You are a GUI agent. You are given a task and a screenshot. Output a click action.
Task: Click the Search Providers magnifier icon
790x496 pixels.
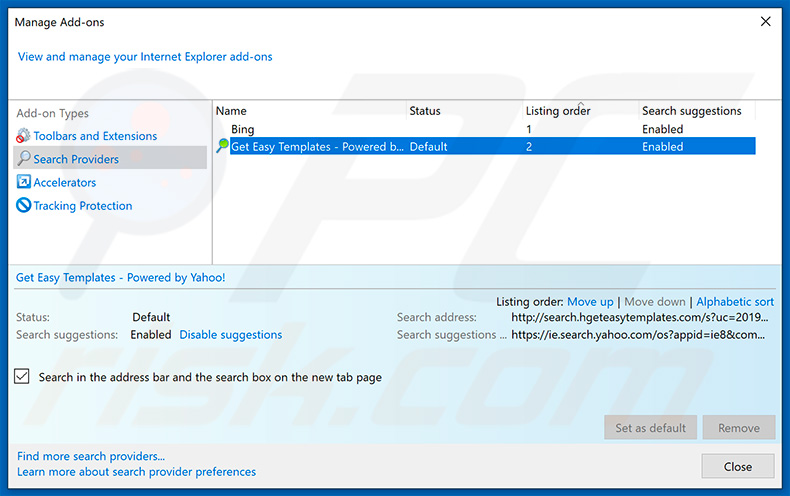24,158
